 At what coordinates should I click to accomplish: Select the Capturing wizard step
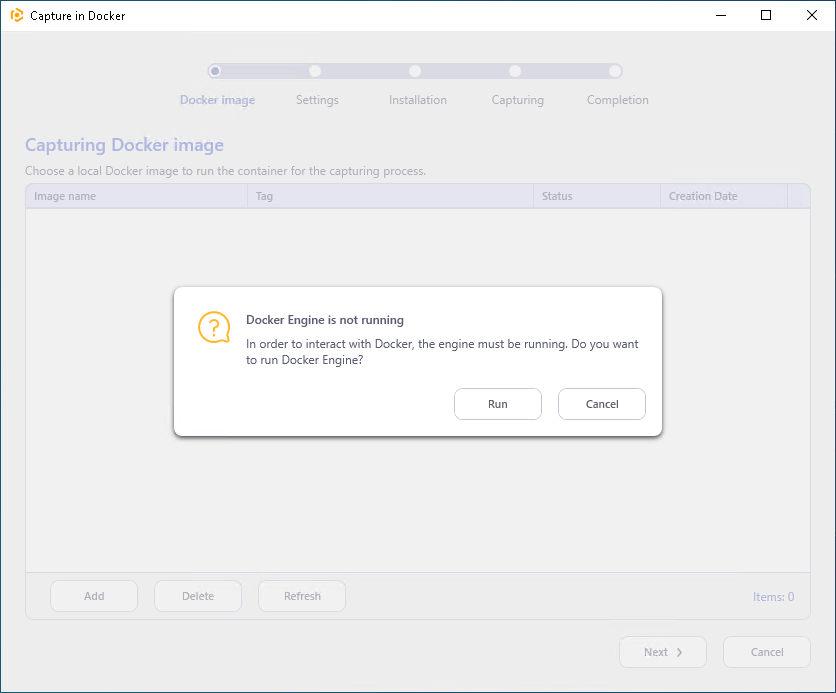click(518, 100)
